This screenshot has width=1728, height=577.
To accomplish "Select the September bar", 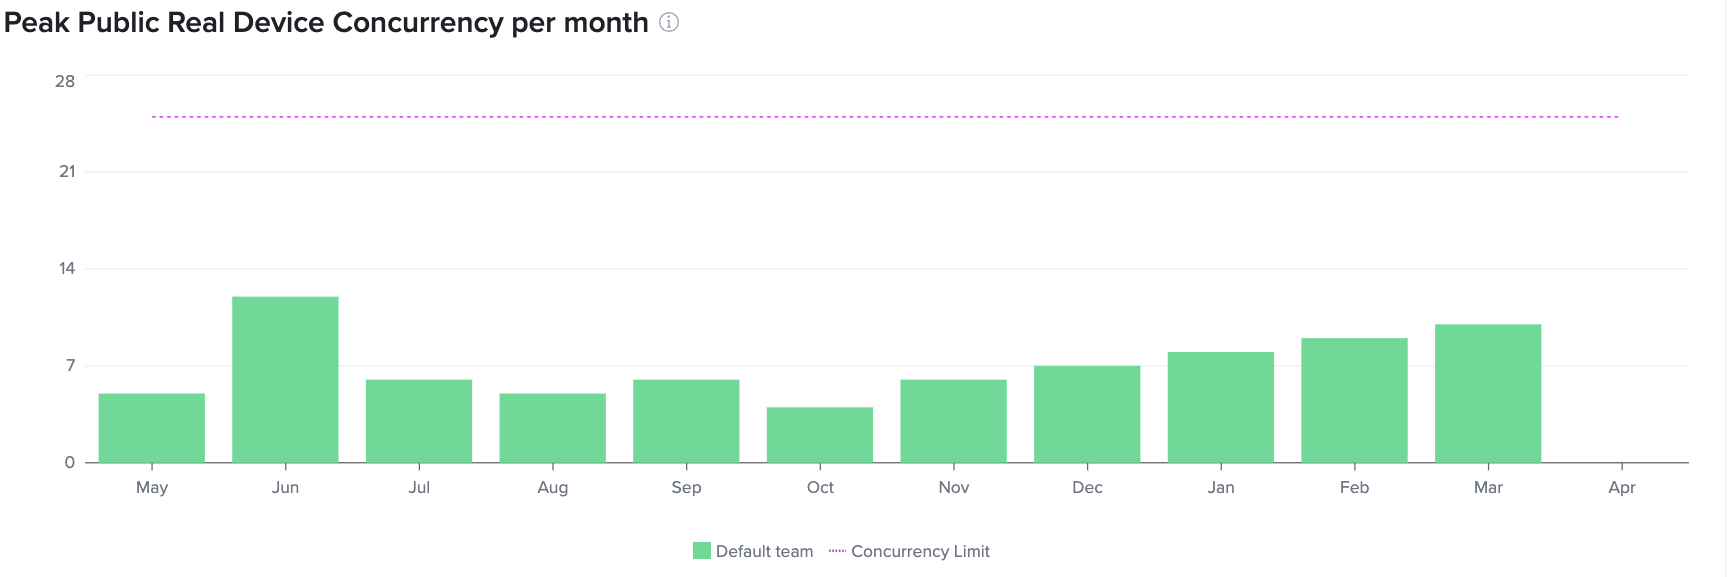I will click(686, 421).
